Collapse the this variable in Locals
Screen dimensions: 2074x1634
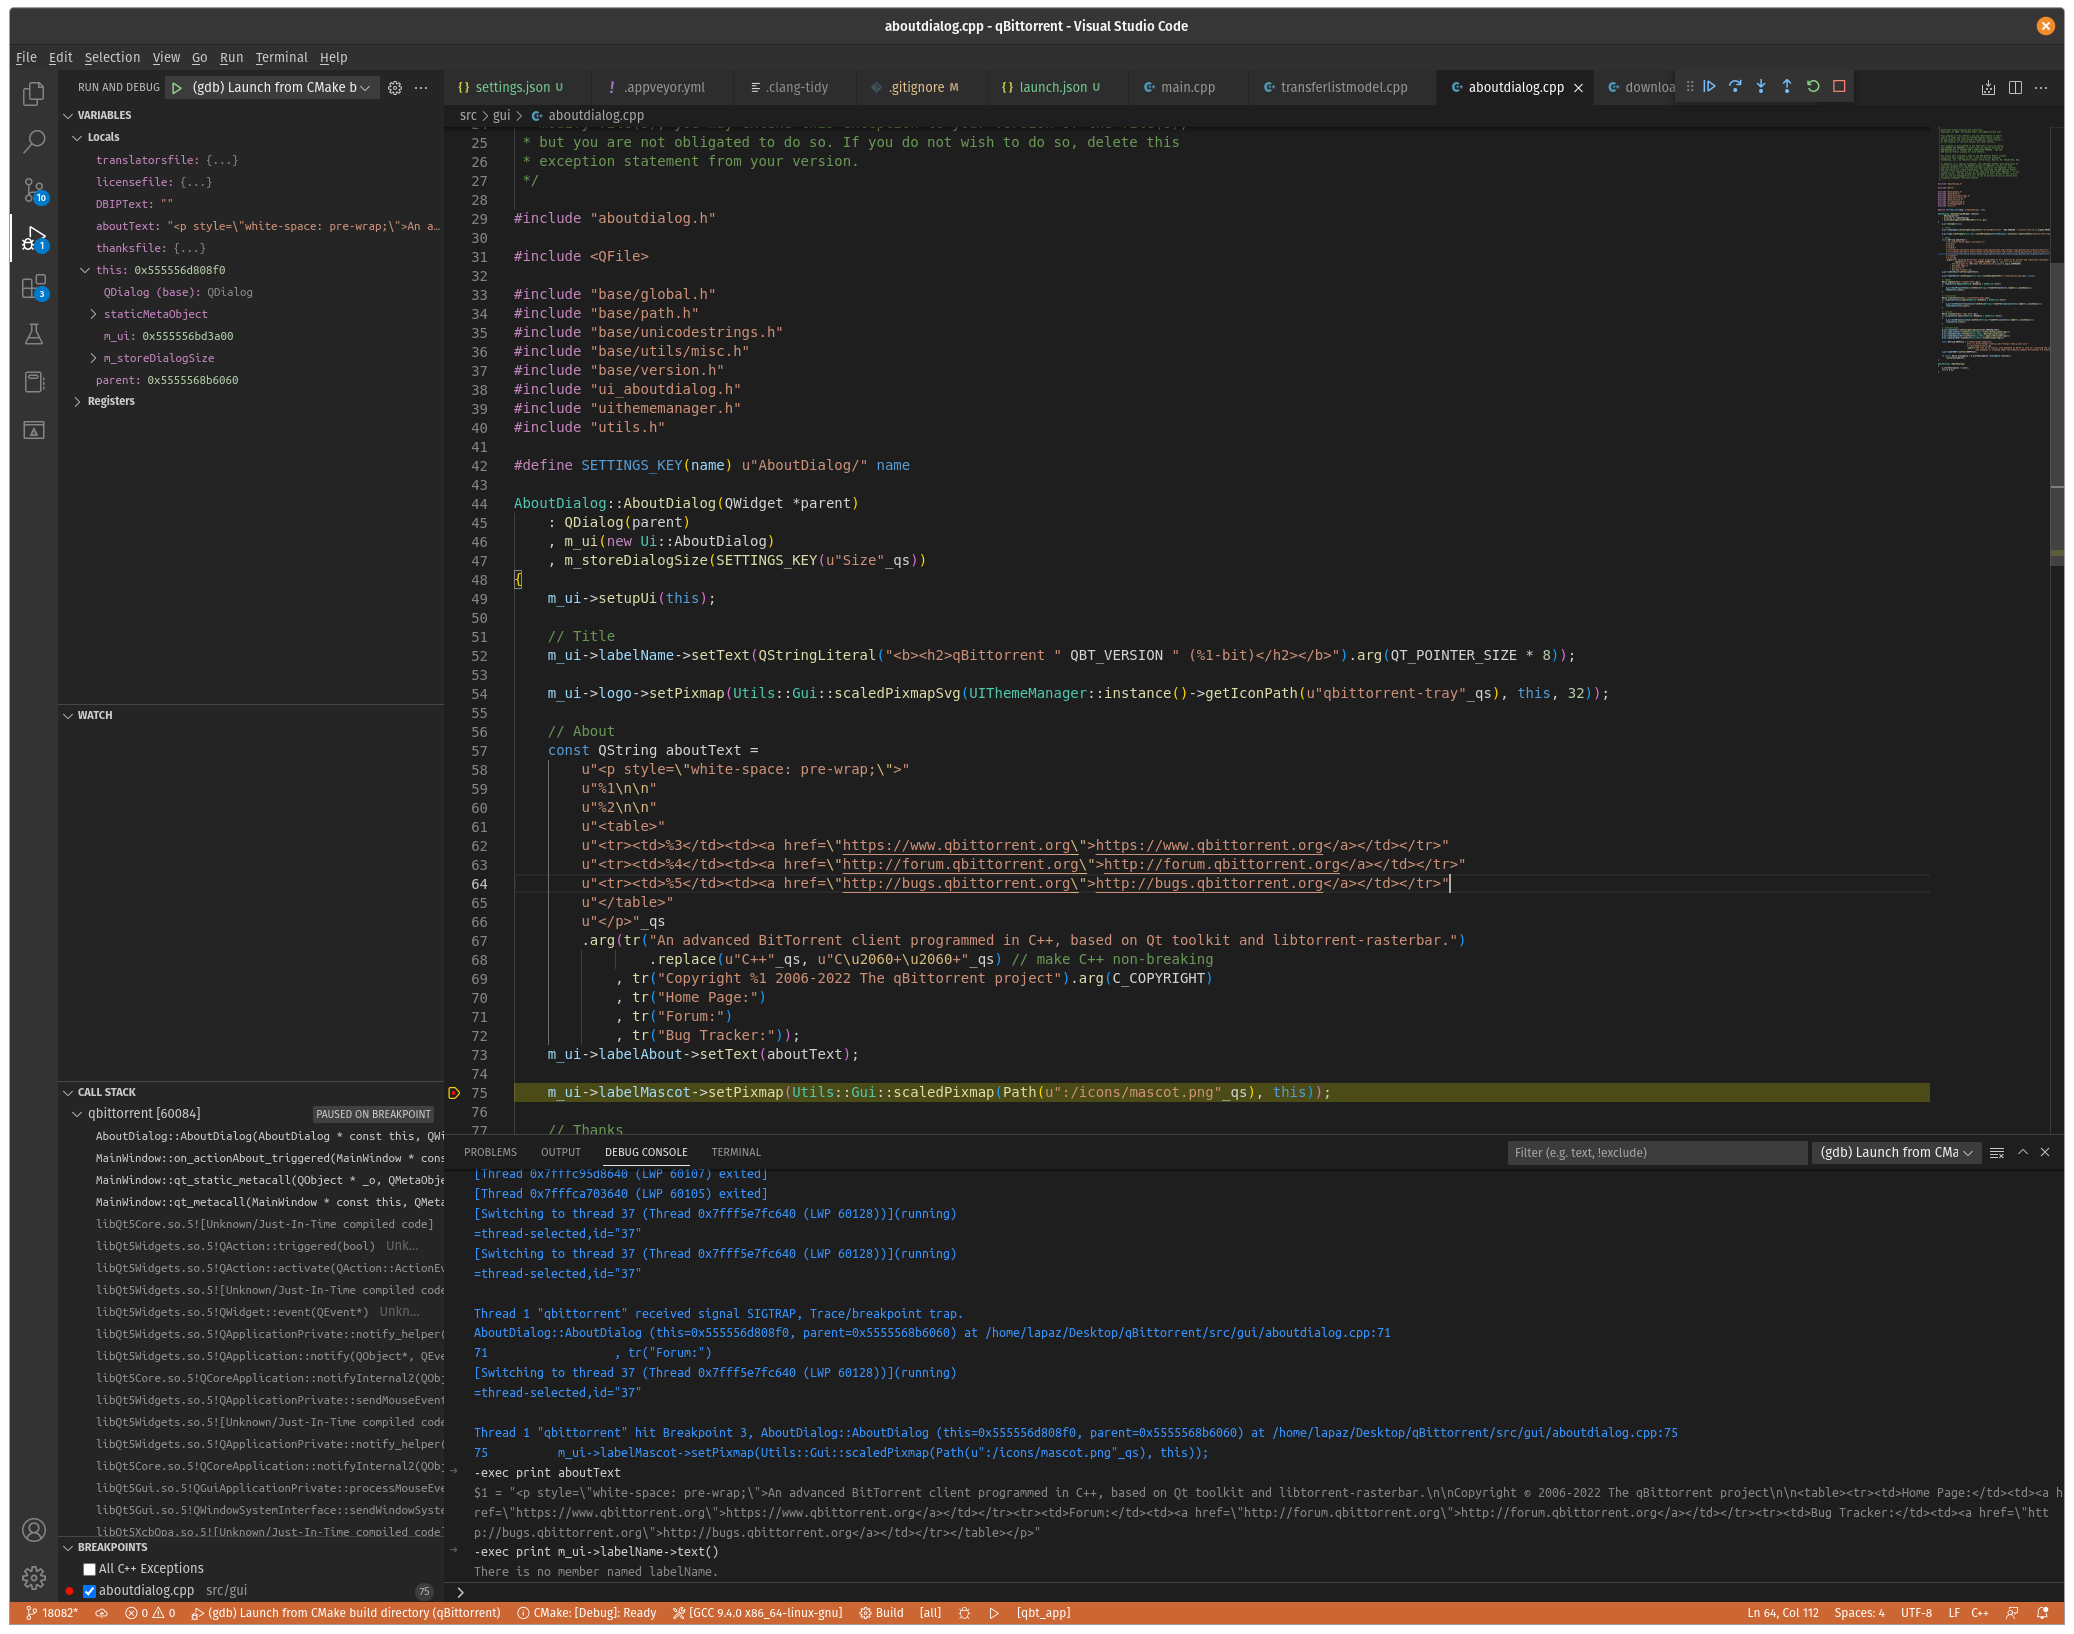point(85,269)
